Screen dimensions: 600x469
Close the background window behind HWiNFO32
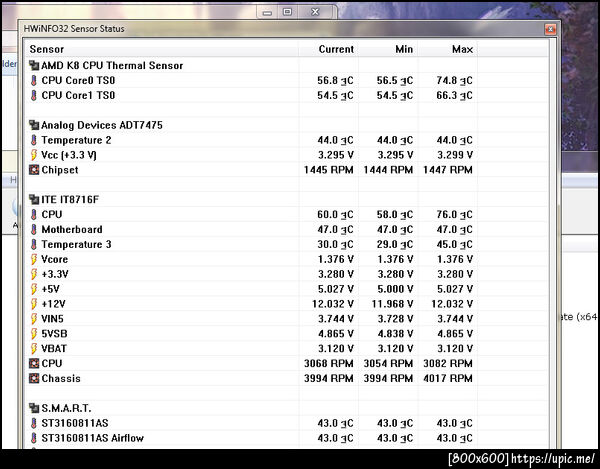(x=315, y=12)
